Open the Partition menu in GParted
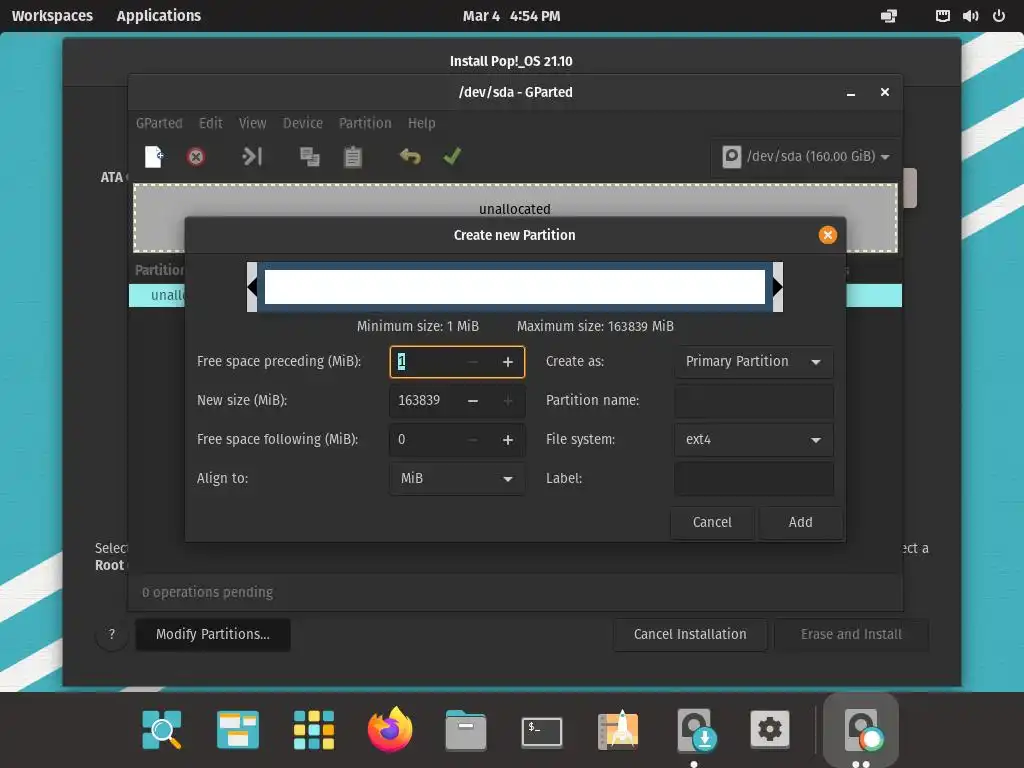The height and width of the screenshot is (768, 1024). [x=365, y=123]
